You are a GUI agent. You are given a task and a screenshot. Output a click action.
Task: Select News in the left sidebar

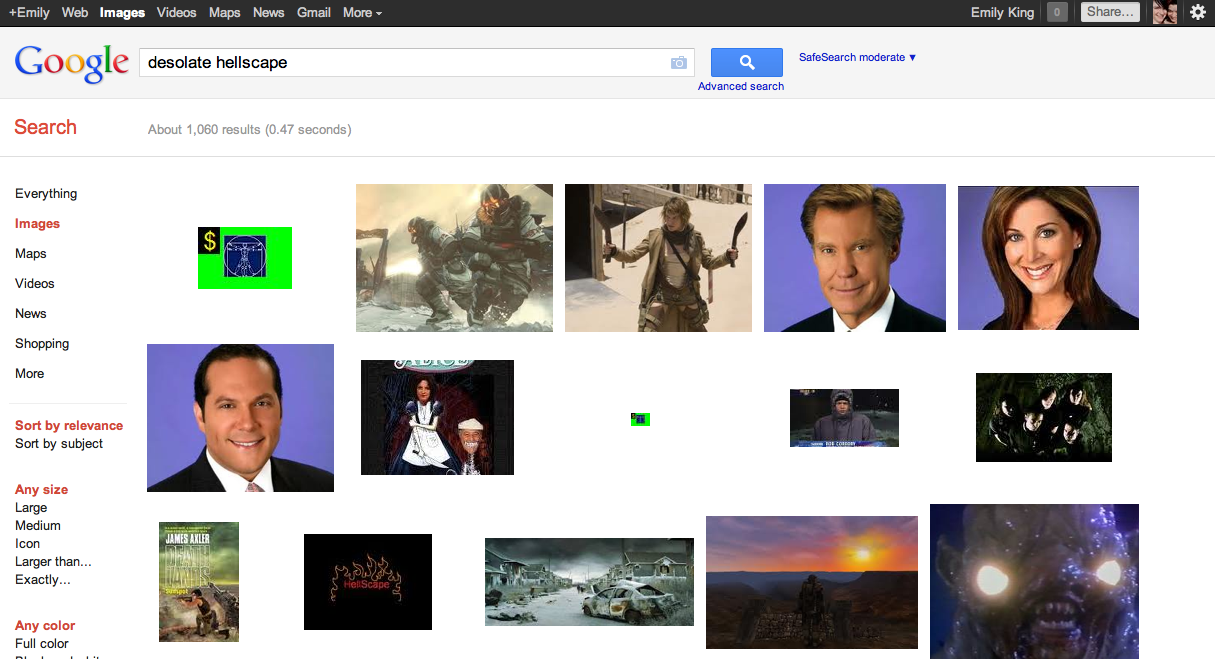tap(31, 313)
